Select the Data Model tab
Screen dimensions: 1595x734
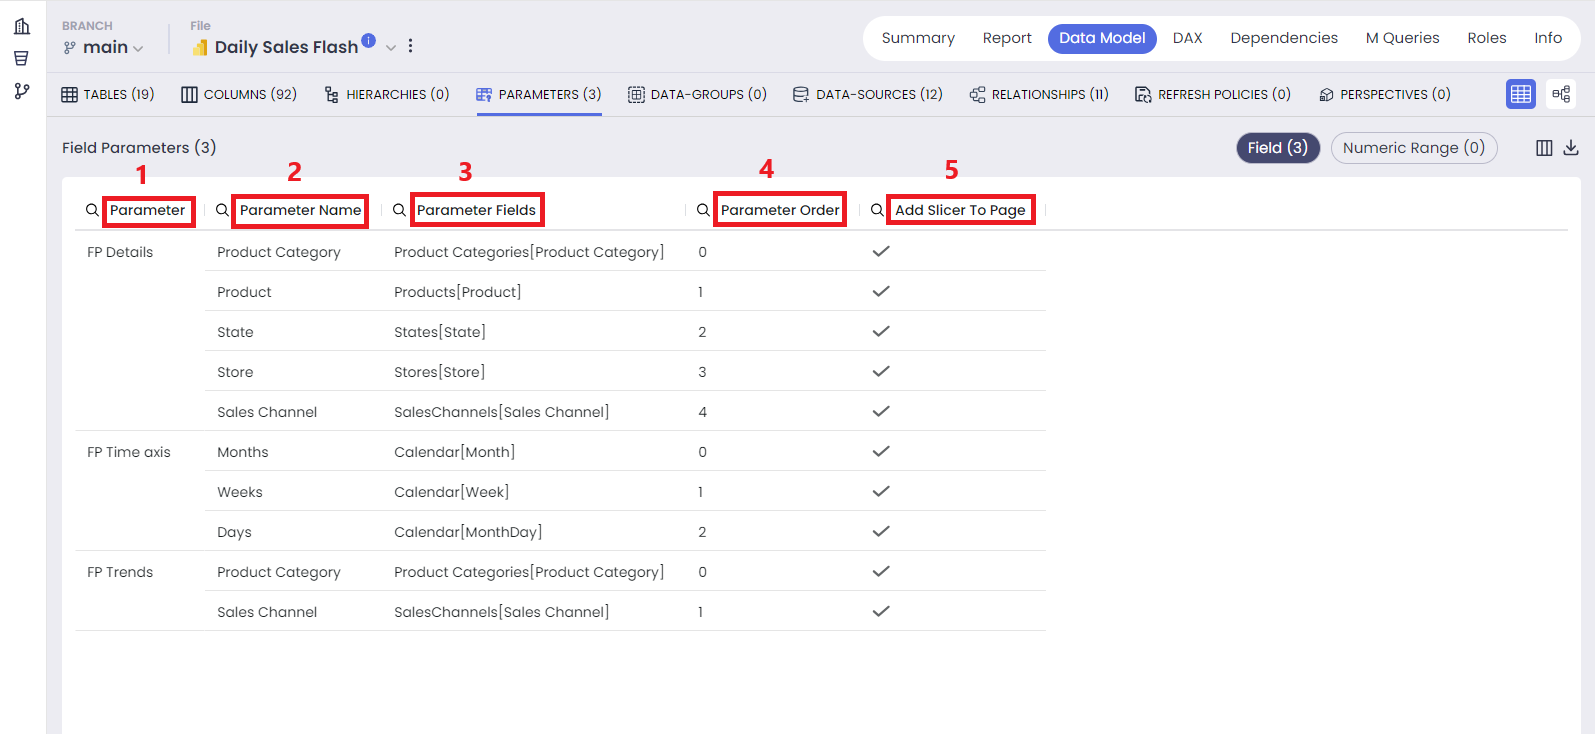point(1102,38)
